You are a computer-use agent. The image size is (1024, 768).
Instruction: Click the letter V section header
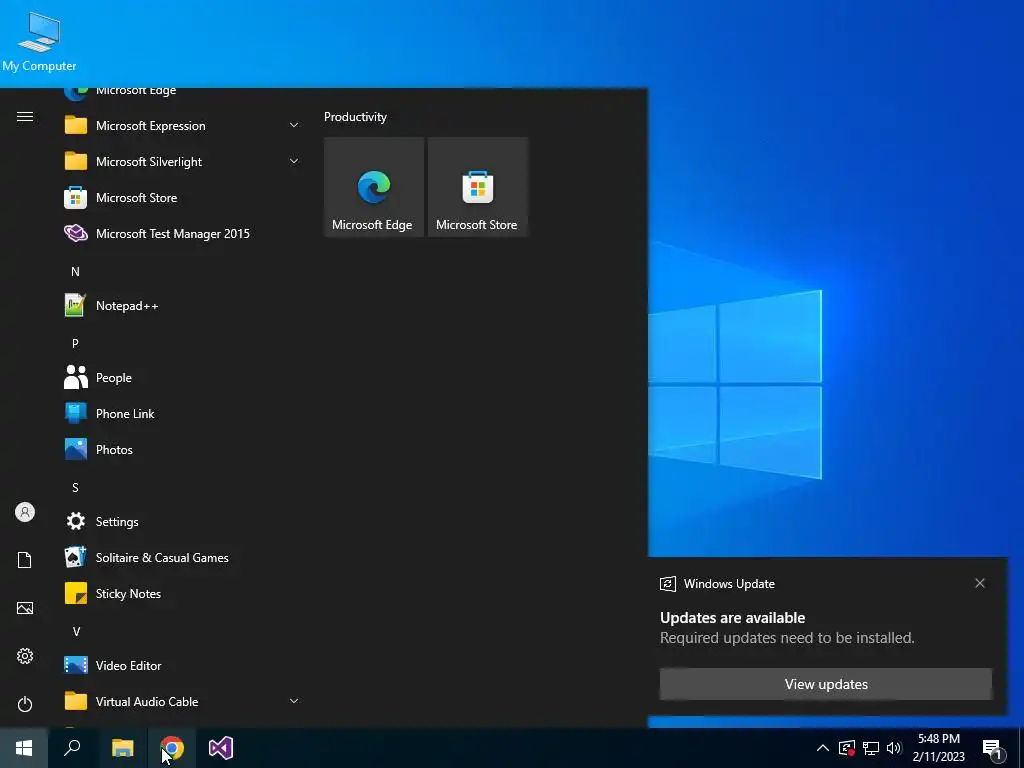tap(76, 632)
